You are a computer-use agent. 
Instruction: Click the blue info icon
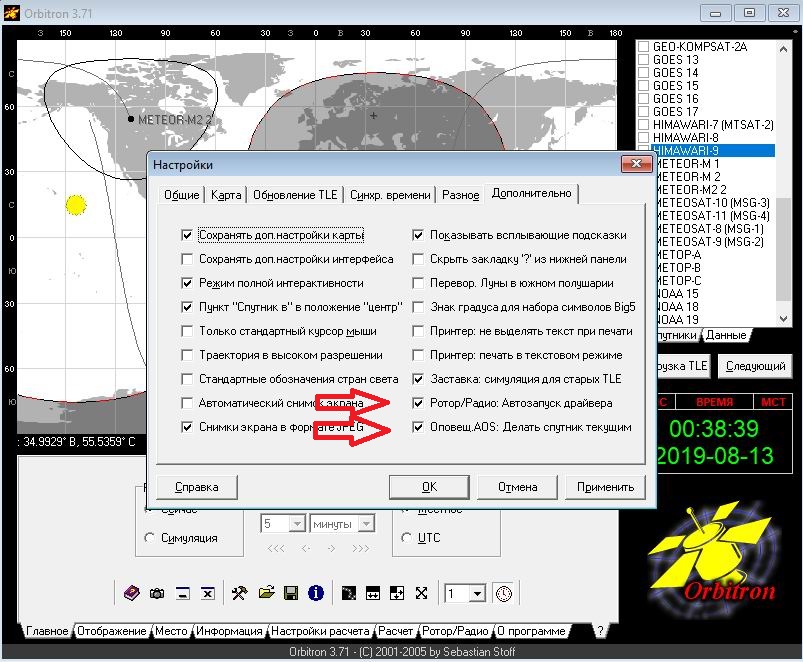pyautogui.click(x=316, y=593)
